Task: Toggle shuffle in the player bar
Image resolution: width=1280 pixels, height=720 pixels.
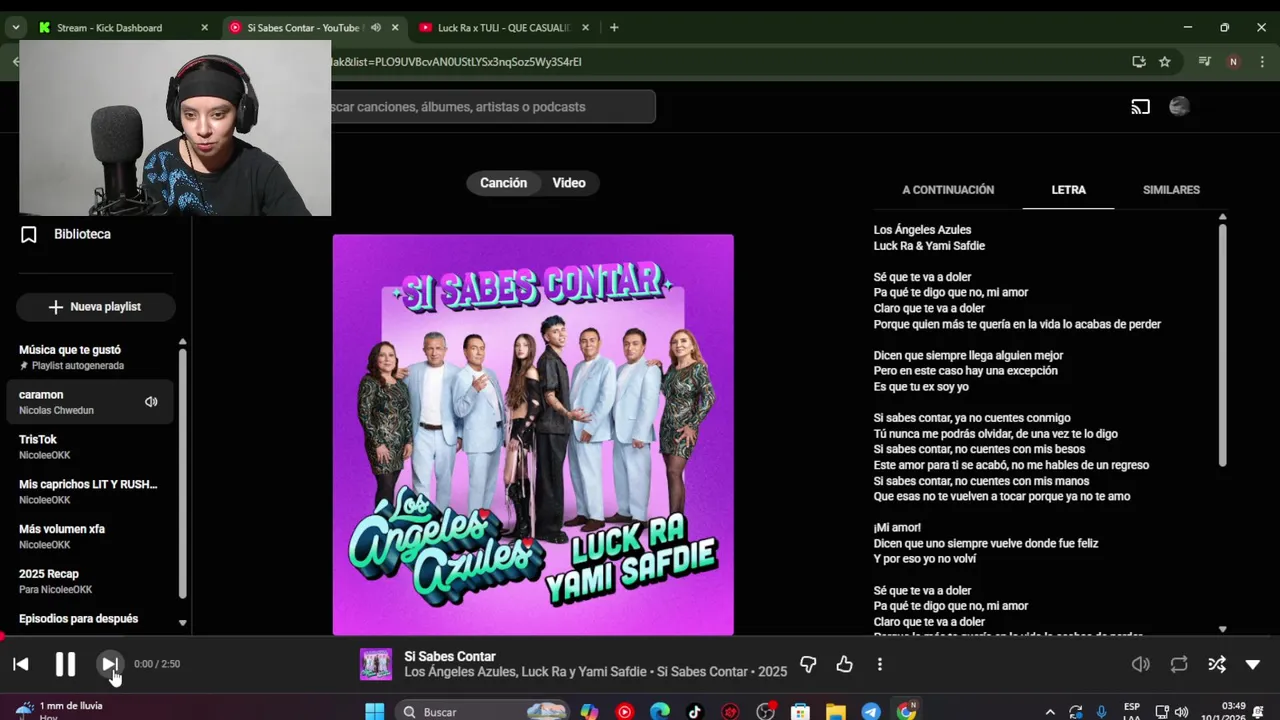Action: [1217, 664]
